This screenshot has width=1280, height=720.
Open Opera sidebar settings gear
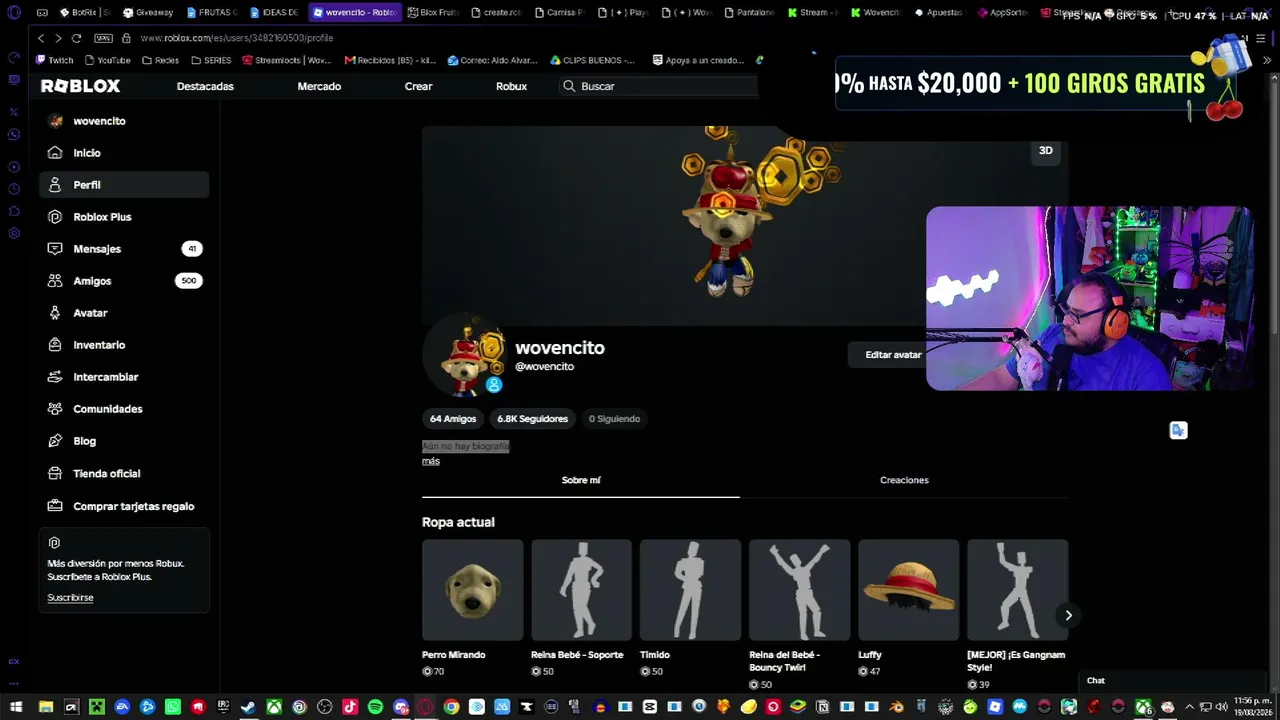tap(14, 233)
